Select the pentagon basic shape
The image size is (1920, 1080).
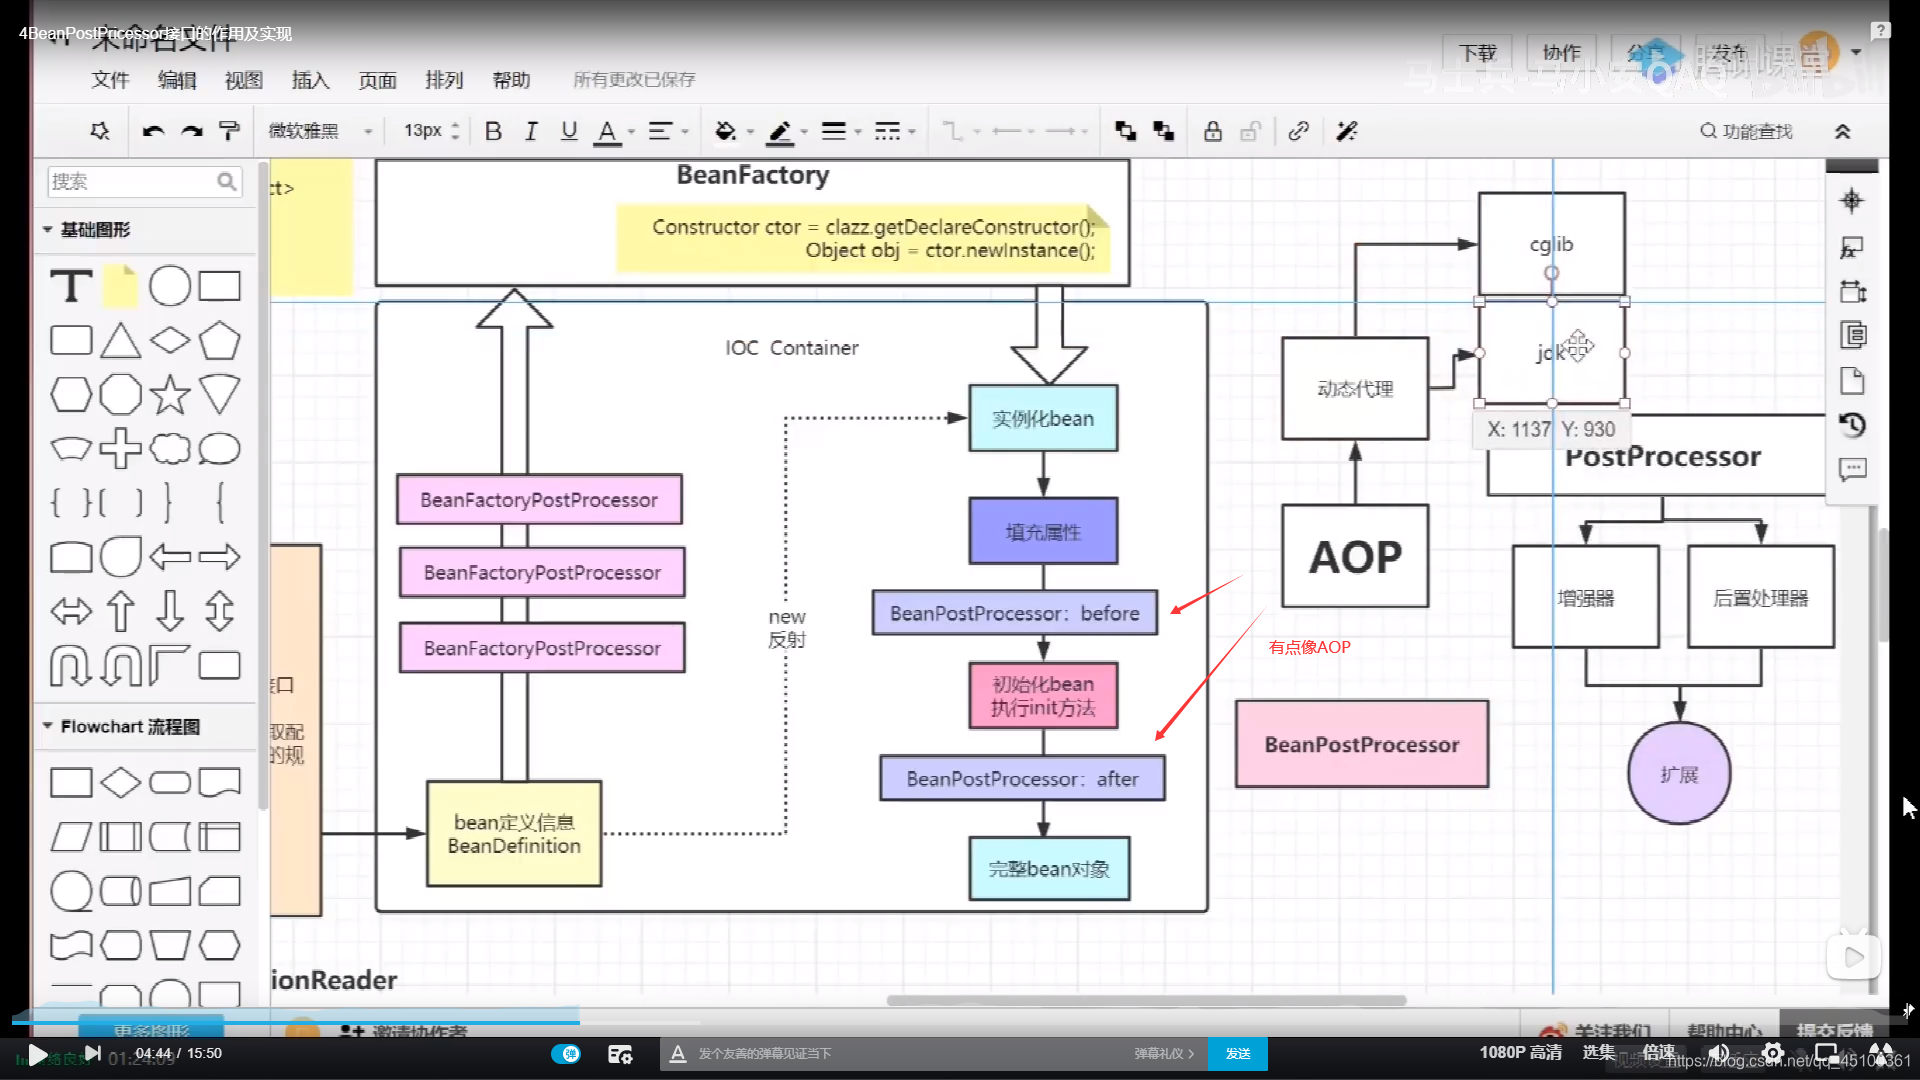pos(219,340)
